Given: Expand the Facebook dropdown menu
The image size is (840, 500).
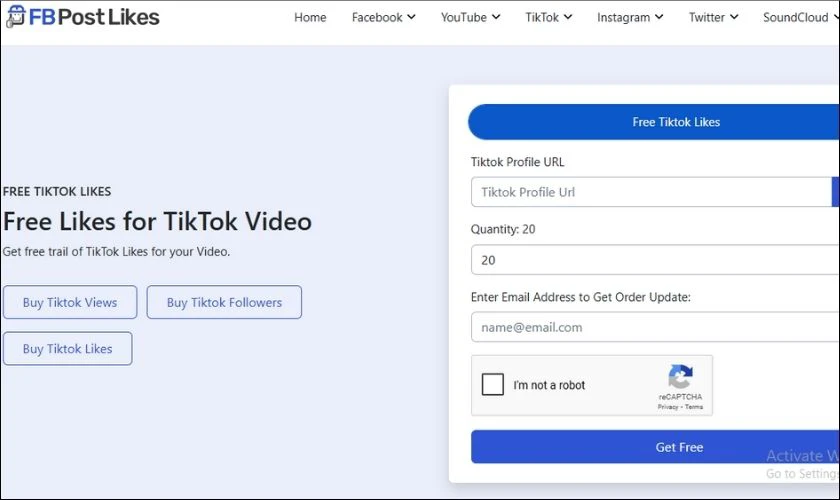Looking at the screenshot, I should pyautogui.click(x=383, y=18).
